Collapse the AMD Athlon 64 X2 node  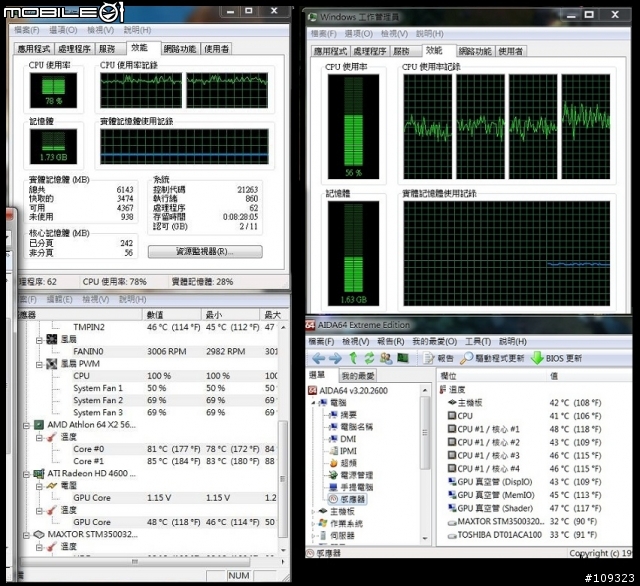(25, 424)
